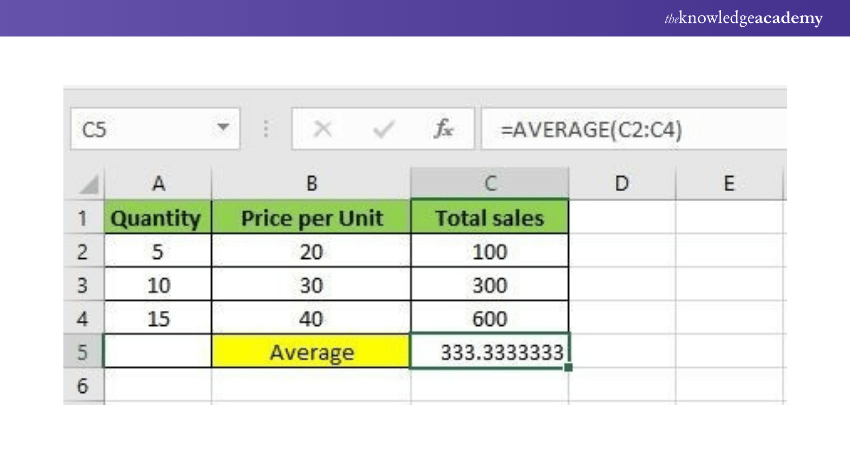Click The Knowledge Academy logo
Screen dimensions: 850x450
(743, 18)
